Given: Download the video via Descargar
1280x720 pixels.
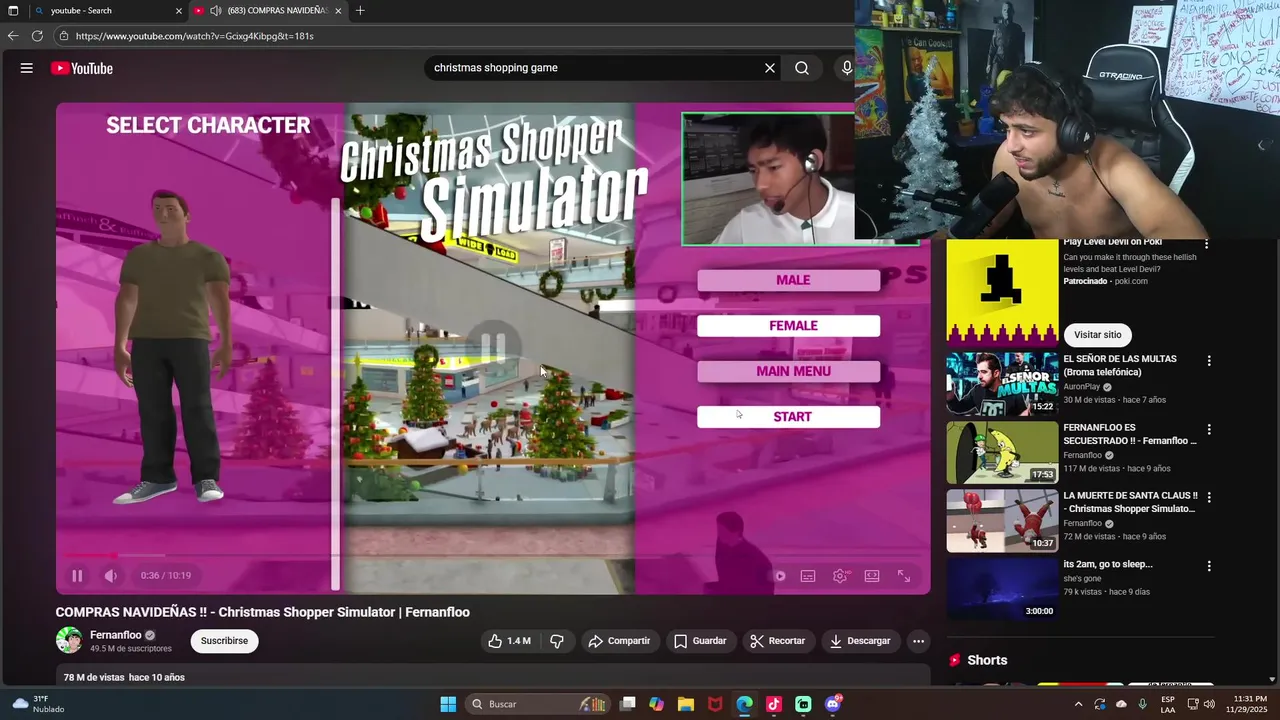Looking at the screenshot, I should [x=860, y=641].
